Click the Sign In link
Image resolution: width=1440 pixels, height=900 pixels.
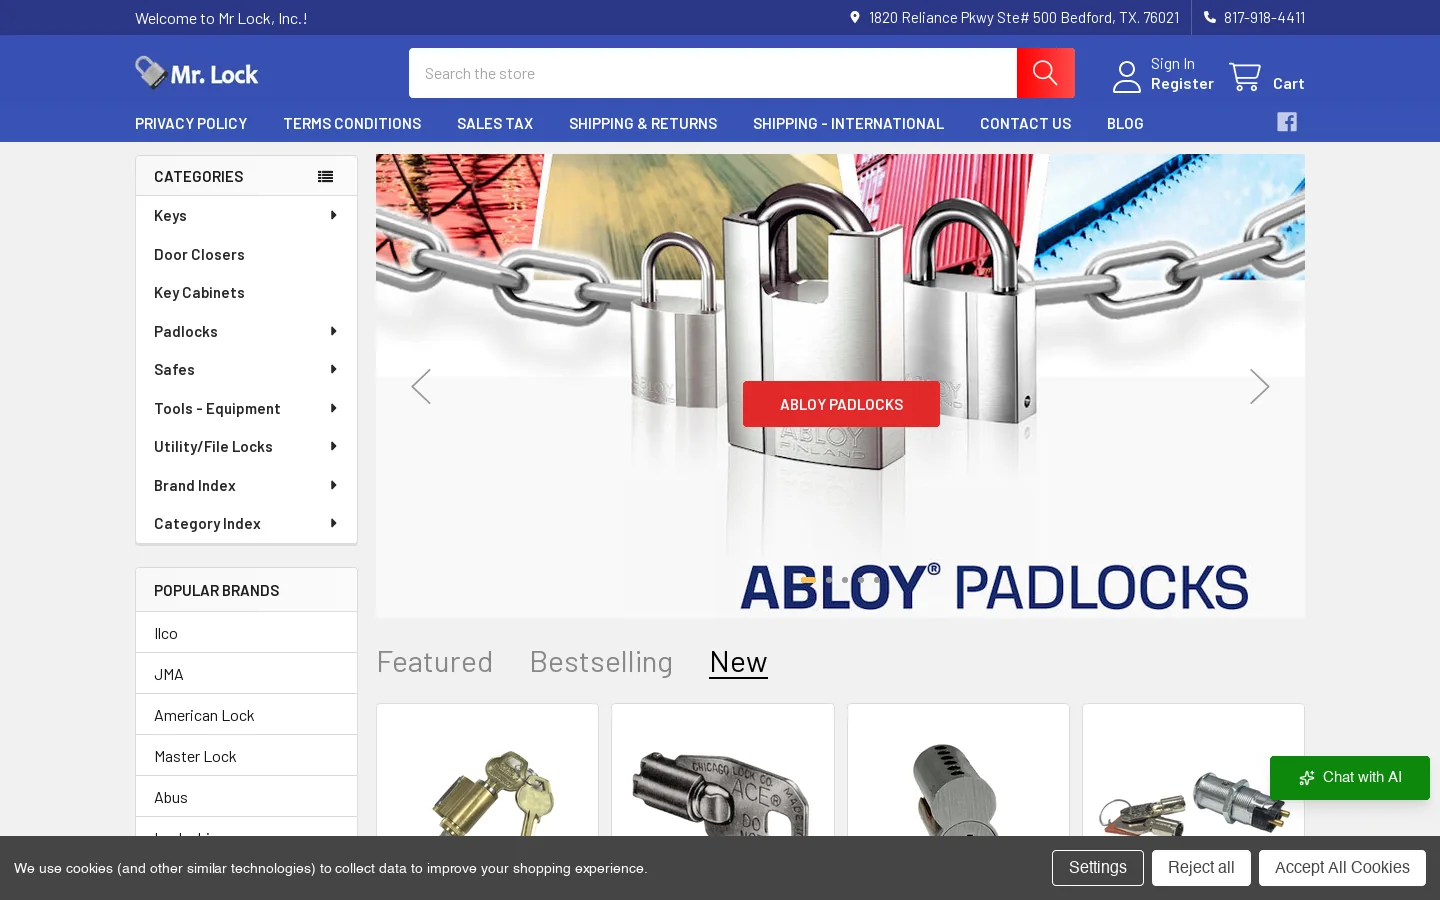coord(1172,64)
